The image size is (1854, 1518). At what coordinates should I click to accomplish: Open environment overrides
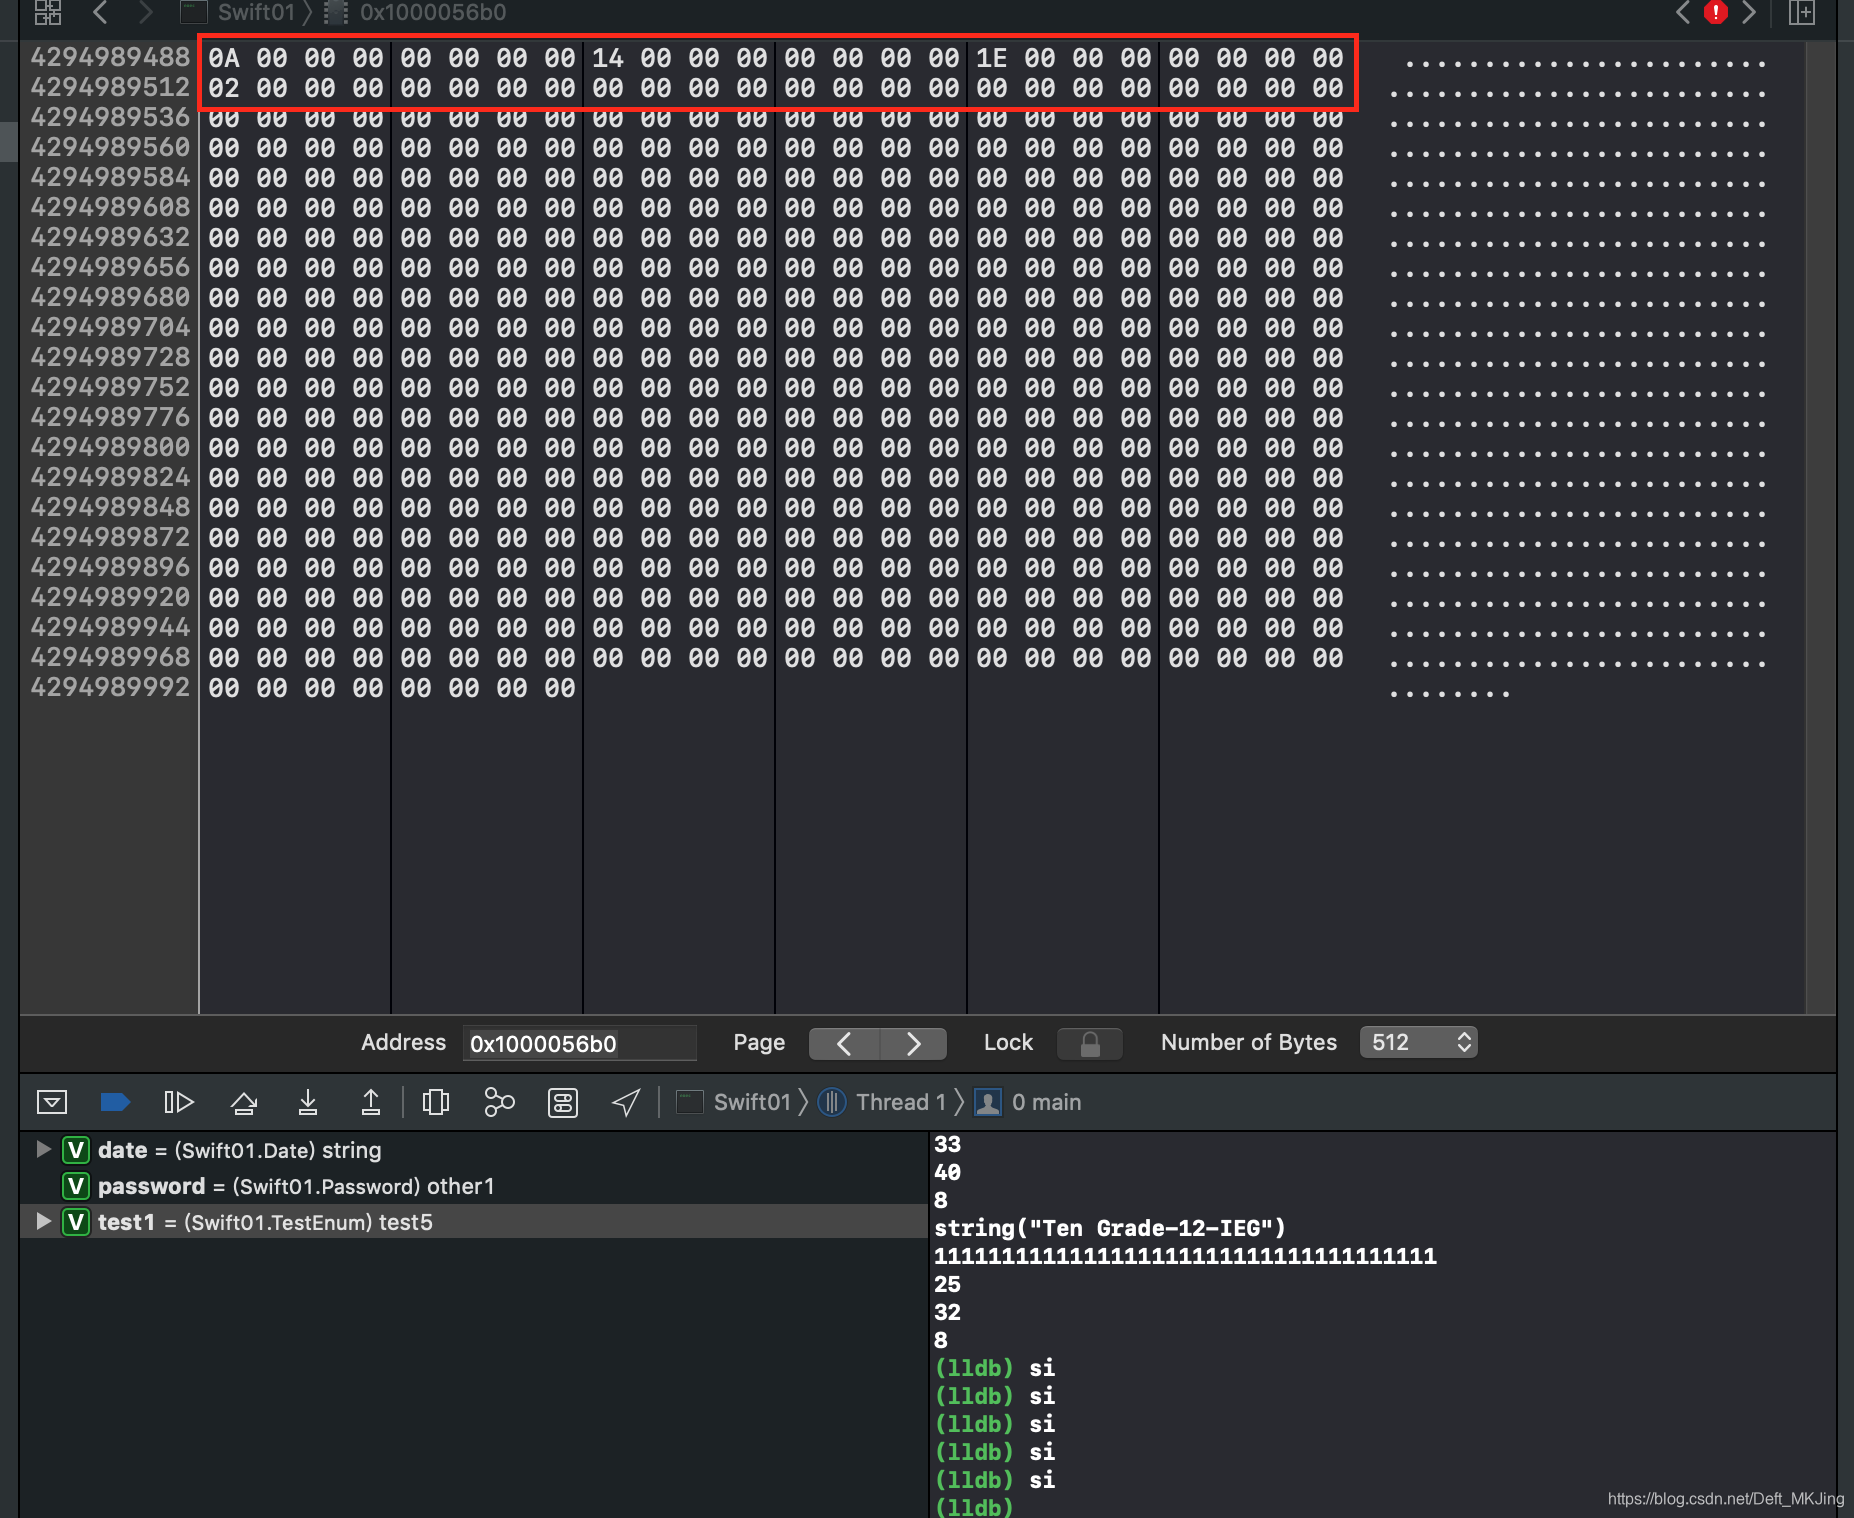tap(563, 1102)
